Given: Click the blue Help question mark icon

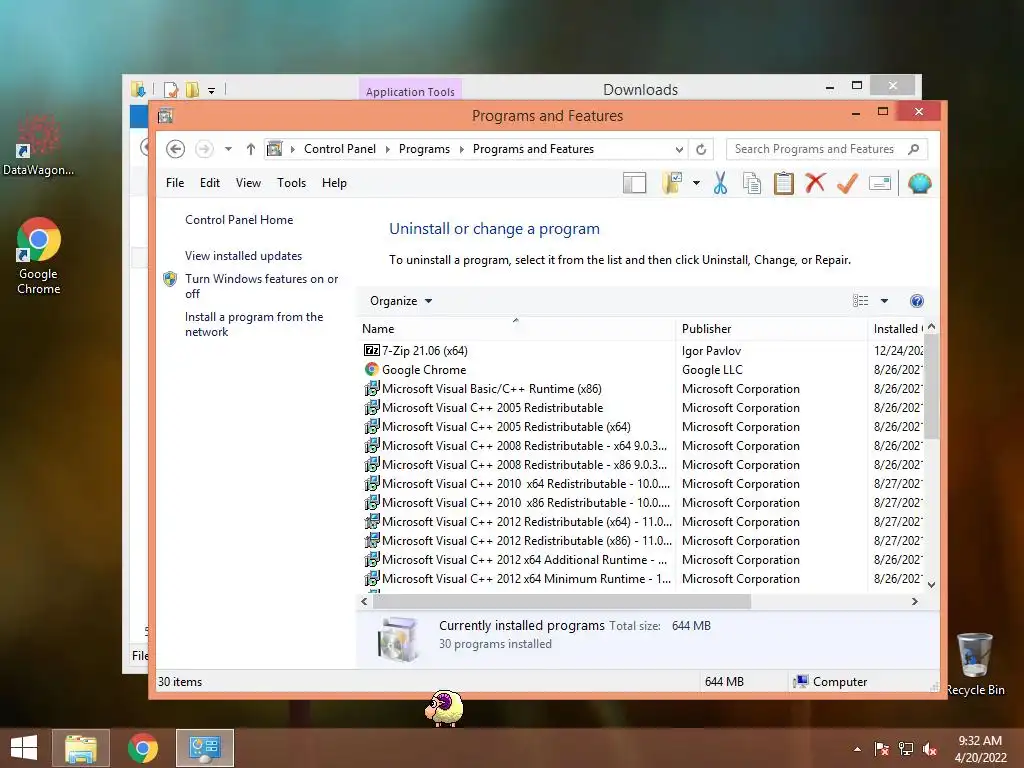Looking at the screenshot, I should coord(917,301).
